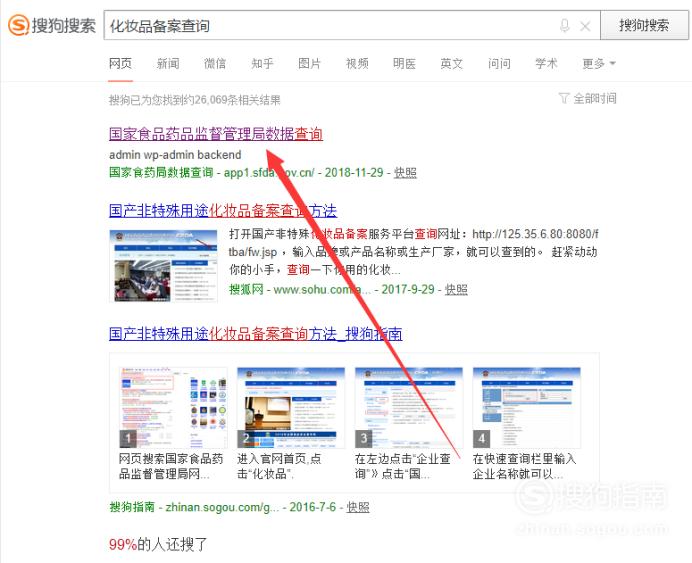Switch to the 新闻 tab
Viewport: 692px width, 563px height.
tap(168, 64)
